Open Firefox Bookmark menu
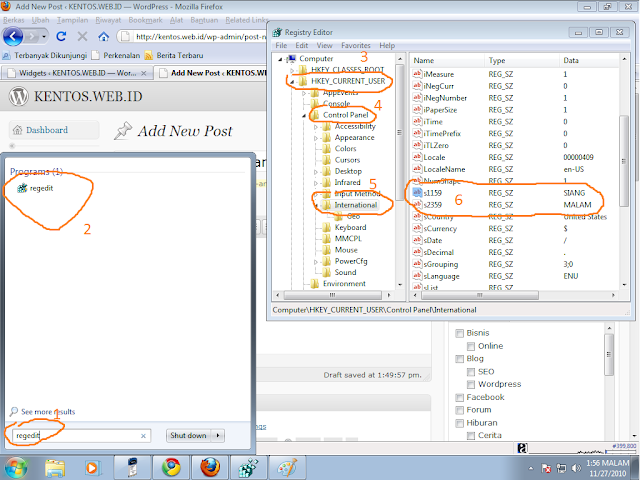This screenshot has width=640, height=480. pos(145,20)
